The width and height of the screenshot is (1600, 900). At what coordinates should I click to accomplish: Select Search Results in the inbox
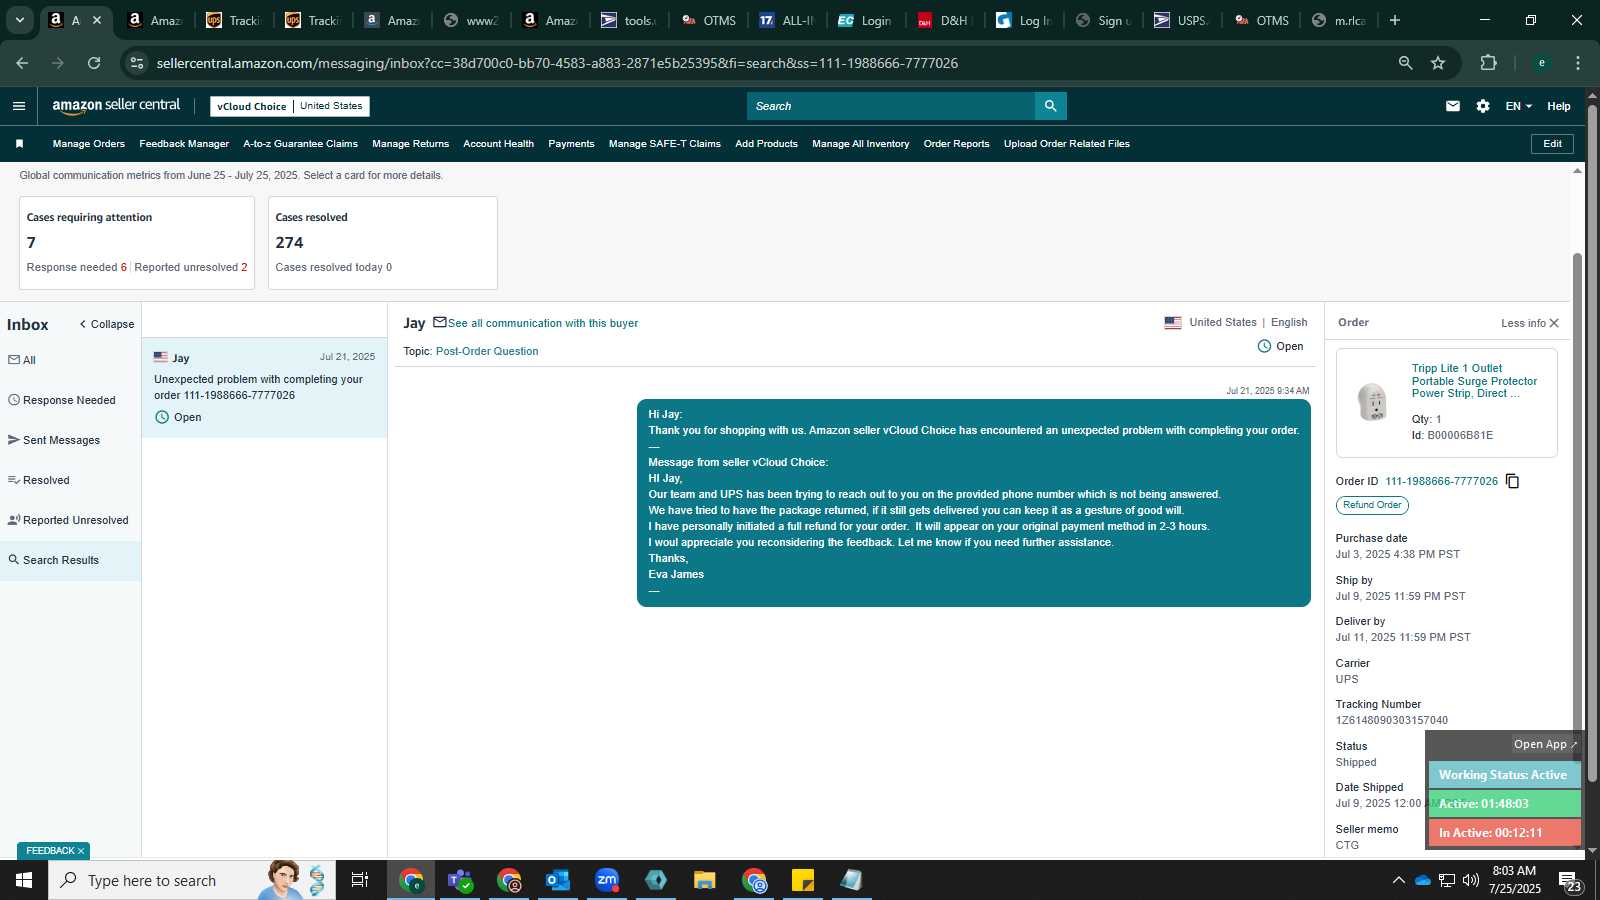(x=70, y=560)
